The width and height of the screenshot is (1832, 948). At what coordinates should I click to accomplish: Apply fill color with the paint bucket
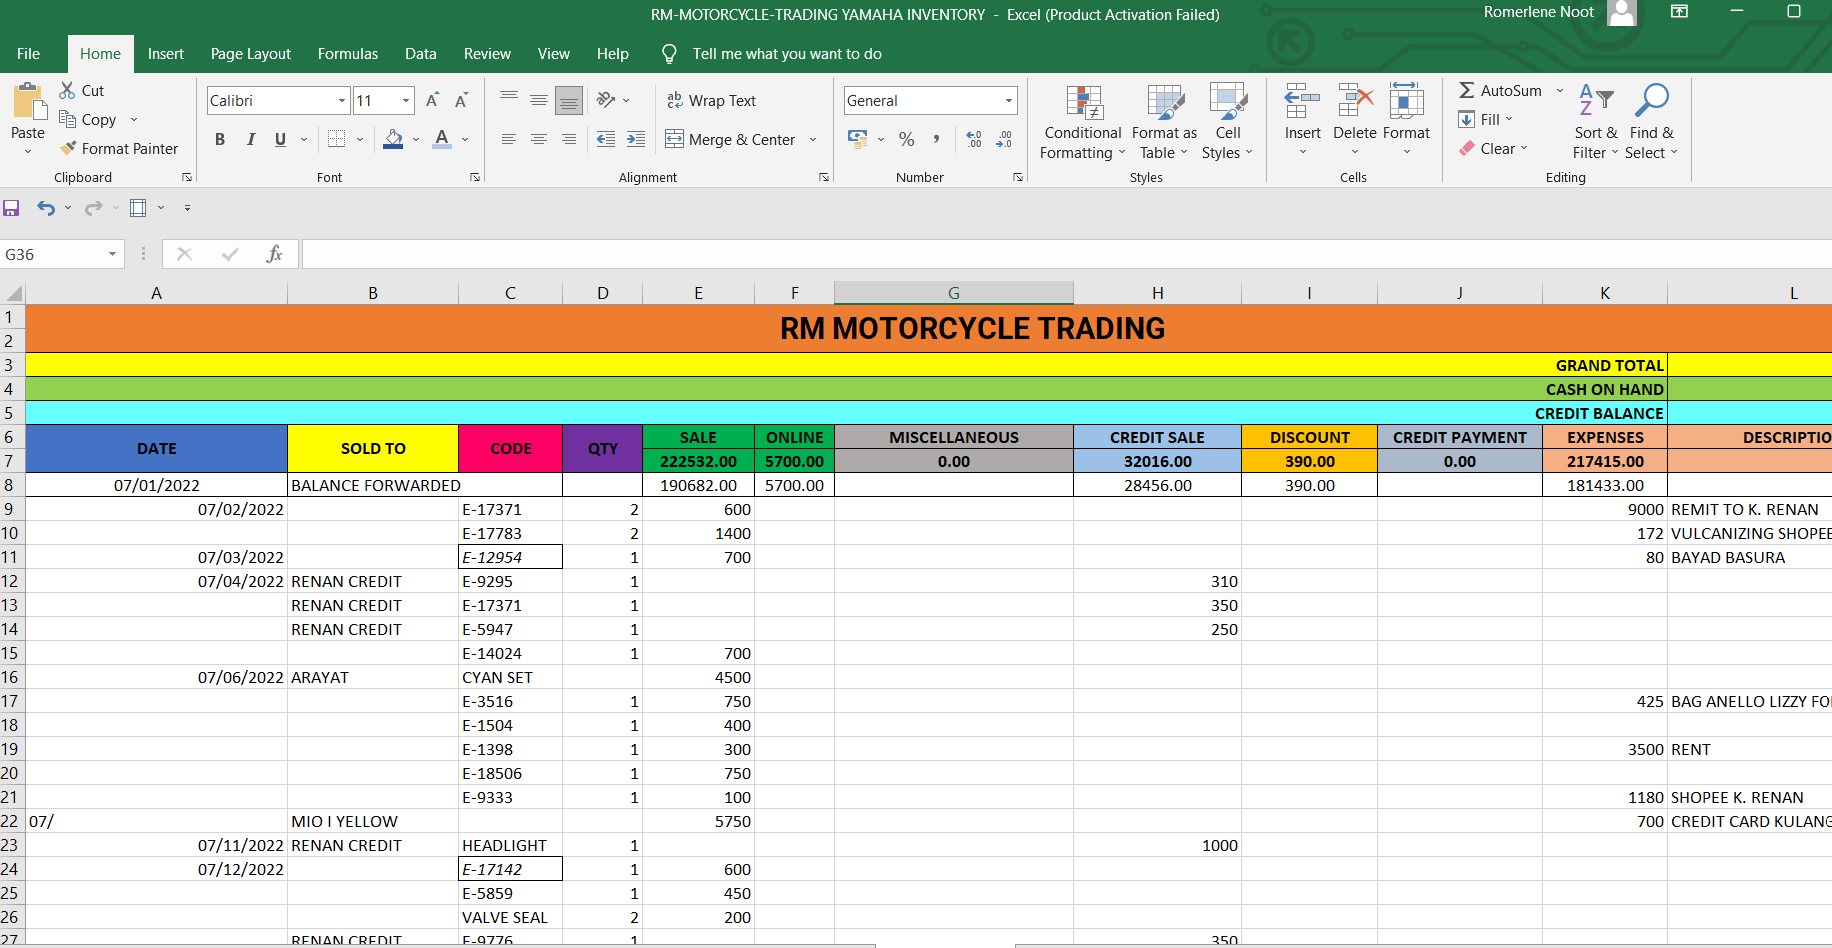tap(394, 139)
